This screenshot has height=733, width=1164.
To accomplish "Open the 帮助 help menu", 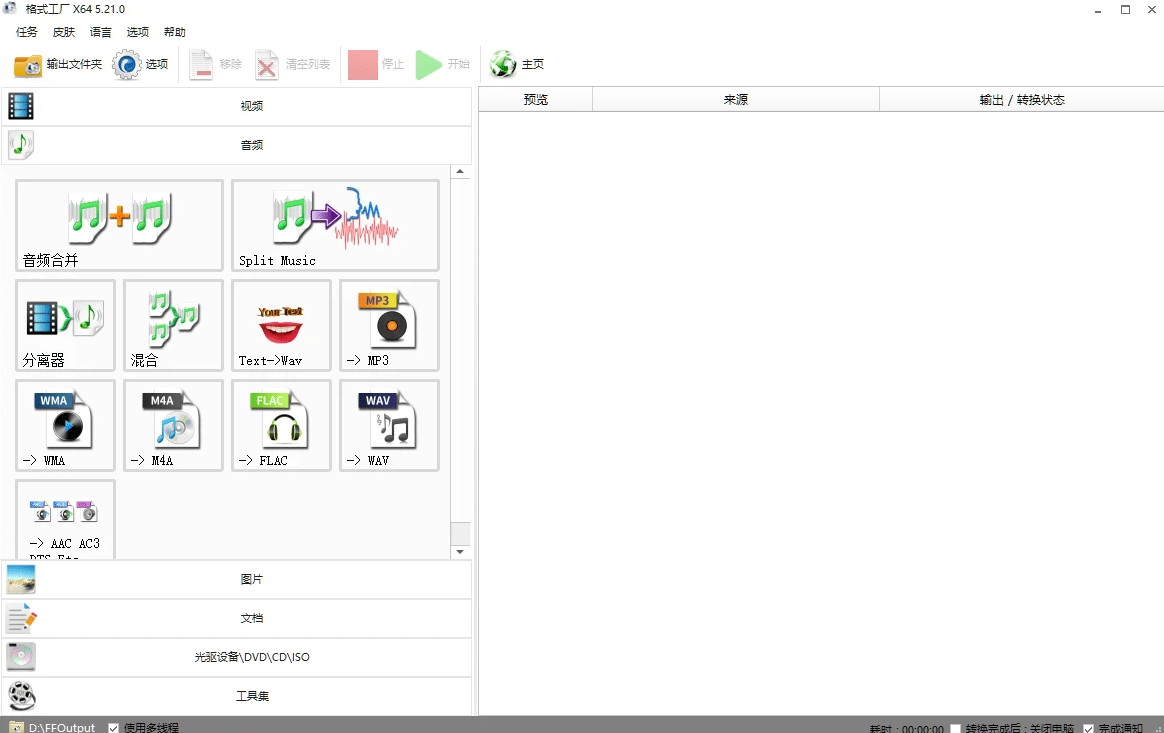I will (175, 32).
